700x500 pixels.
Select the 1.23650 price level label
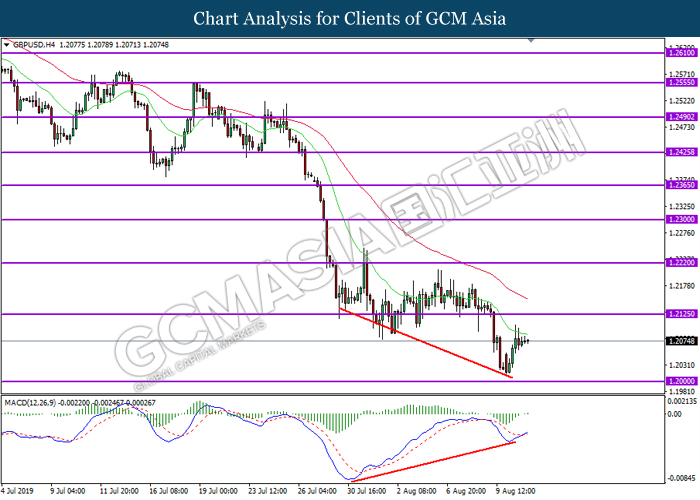(x=681, y=185)
